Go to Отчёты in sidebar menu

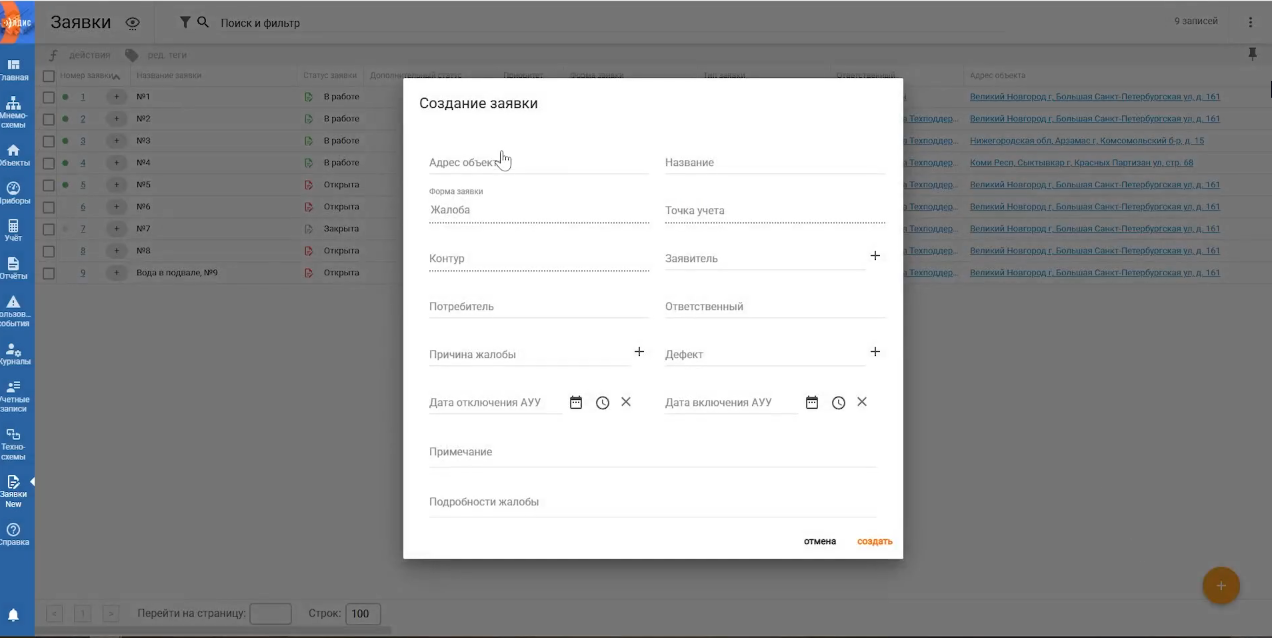tap(14, 268)
